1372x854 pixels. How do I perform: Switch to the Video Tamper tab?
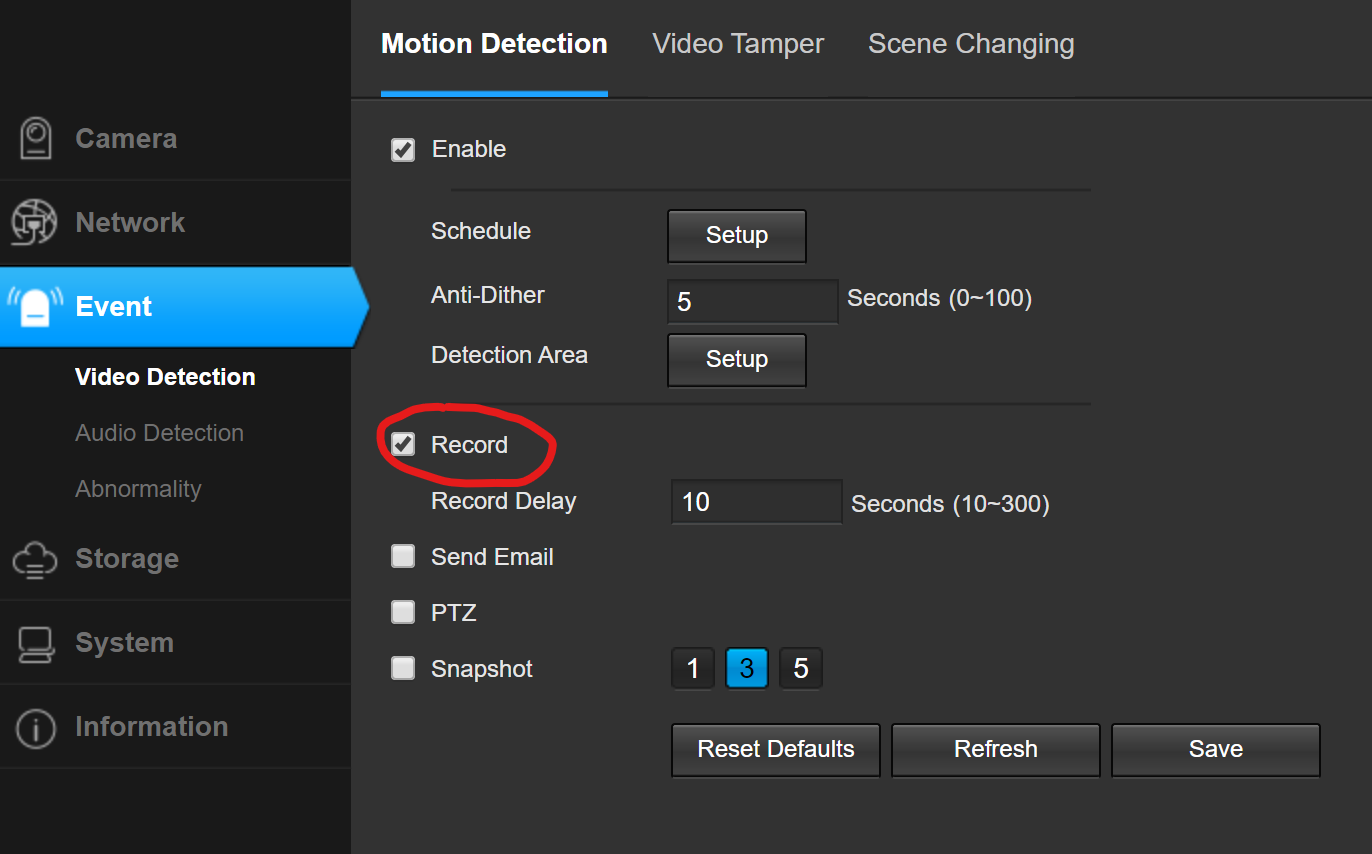tap(738, 44)
